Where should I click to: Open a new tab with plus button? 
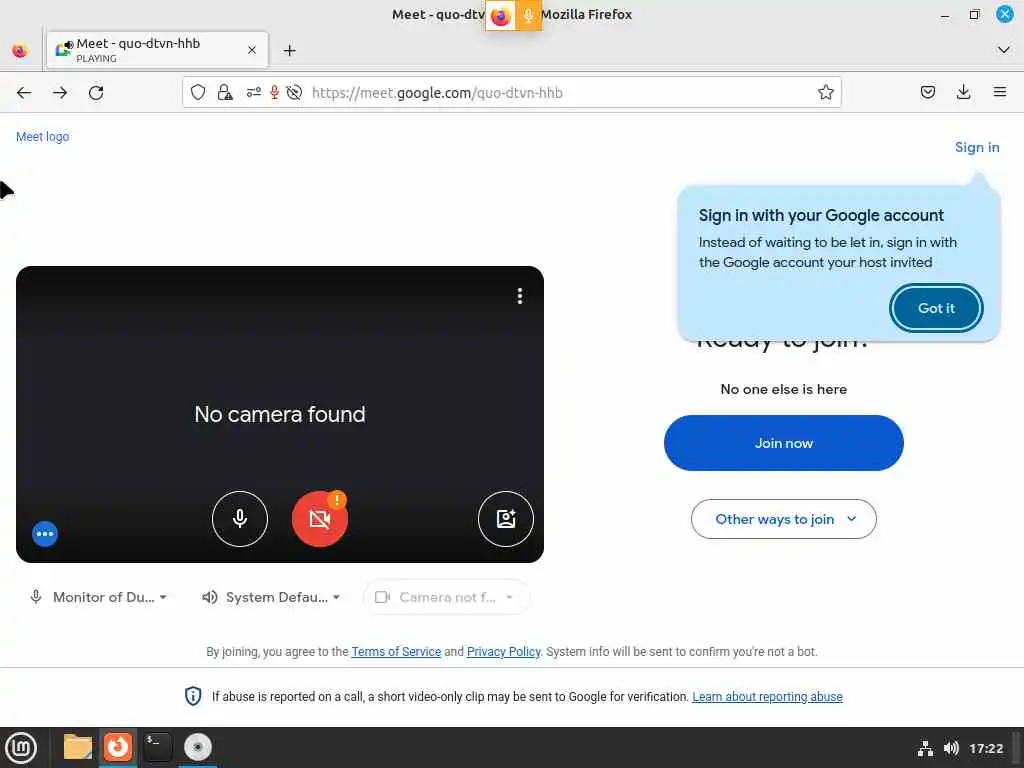(289, 50)
